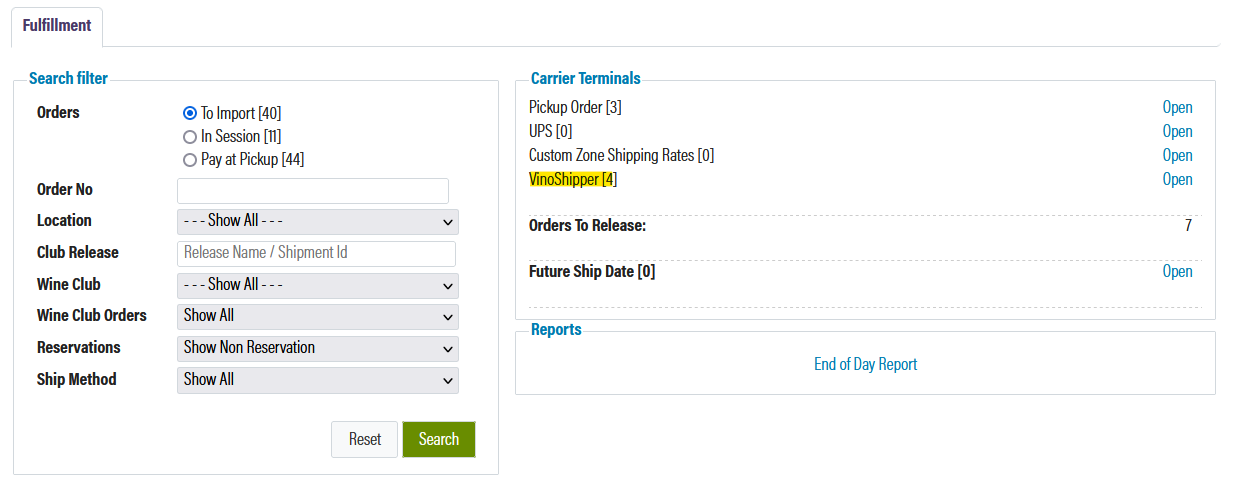This screenshot has height=483, width=1239.
Task: Click the green Search button
Action: pyautogui.click(x=439, y=439)
